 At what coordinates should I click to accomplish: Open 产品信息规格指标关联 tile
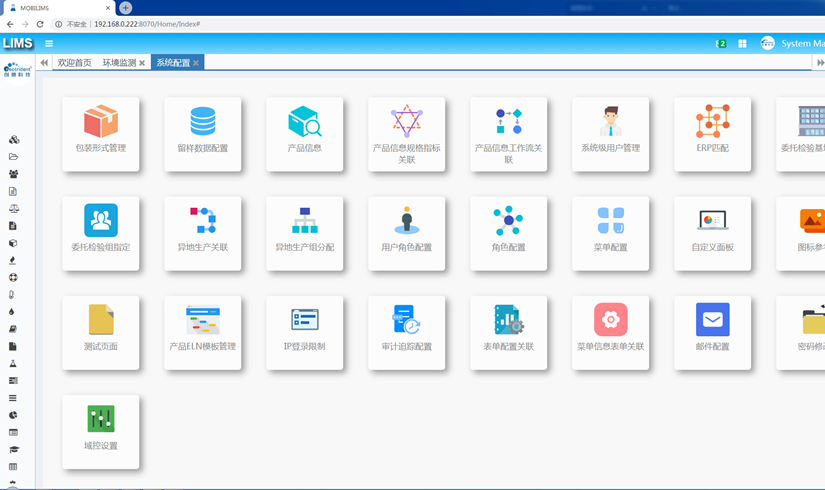click(407, 134)
